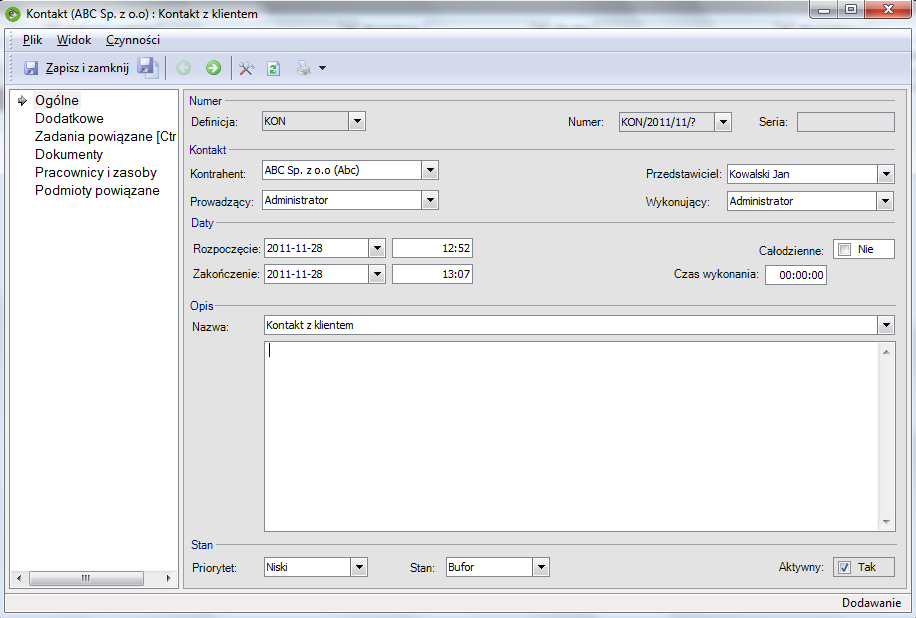This screenshot has height=618, width=916.
Task: Expand the Stan Bufor dropdown
Action: 541,567
